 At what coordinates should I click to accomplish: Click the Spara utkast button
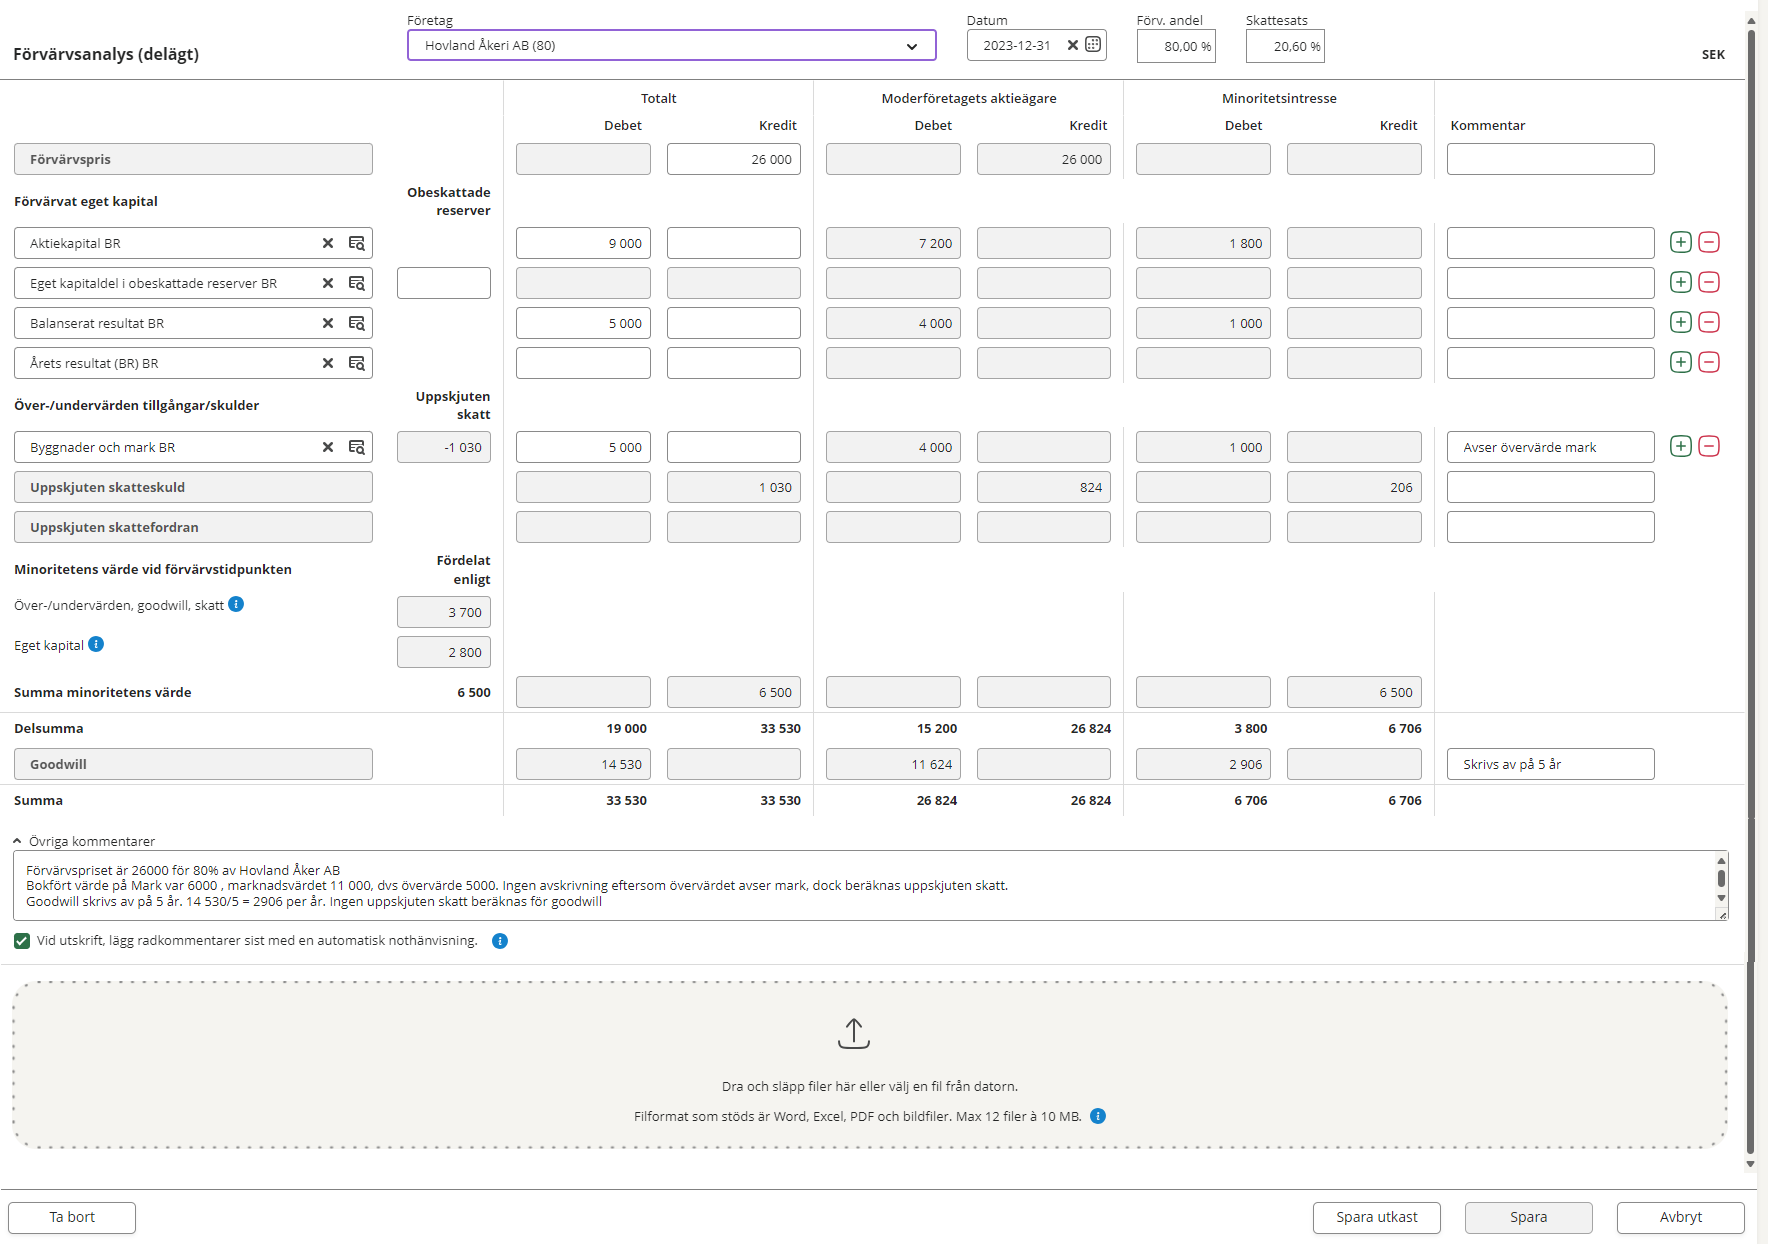[x=1376, y=1217]
